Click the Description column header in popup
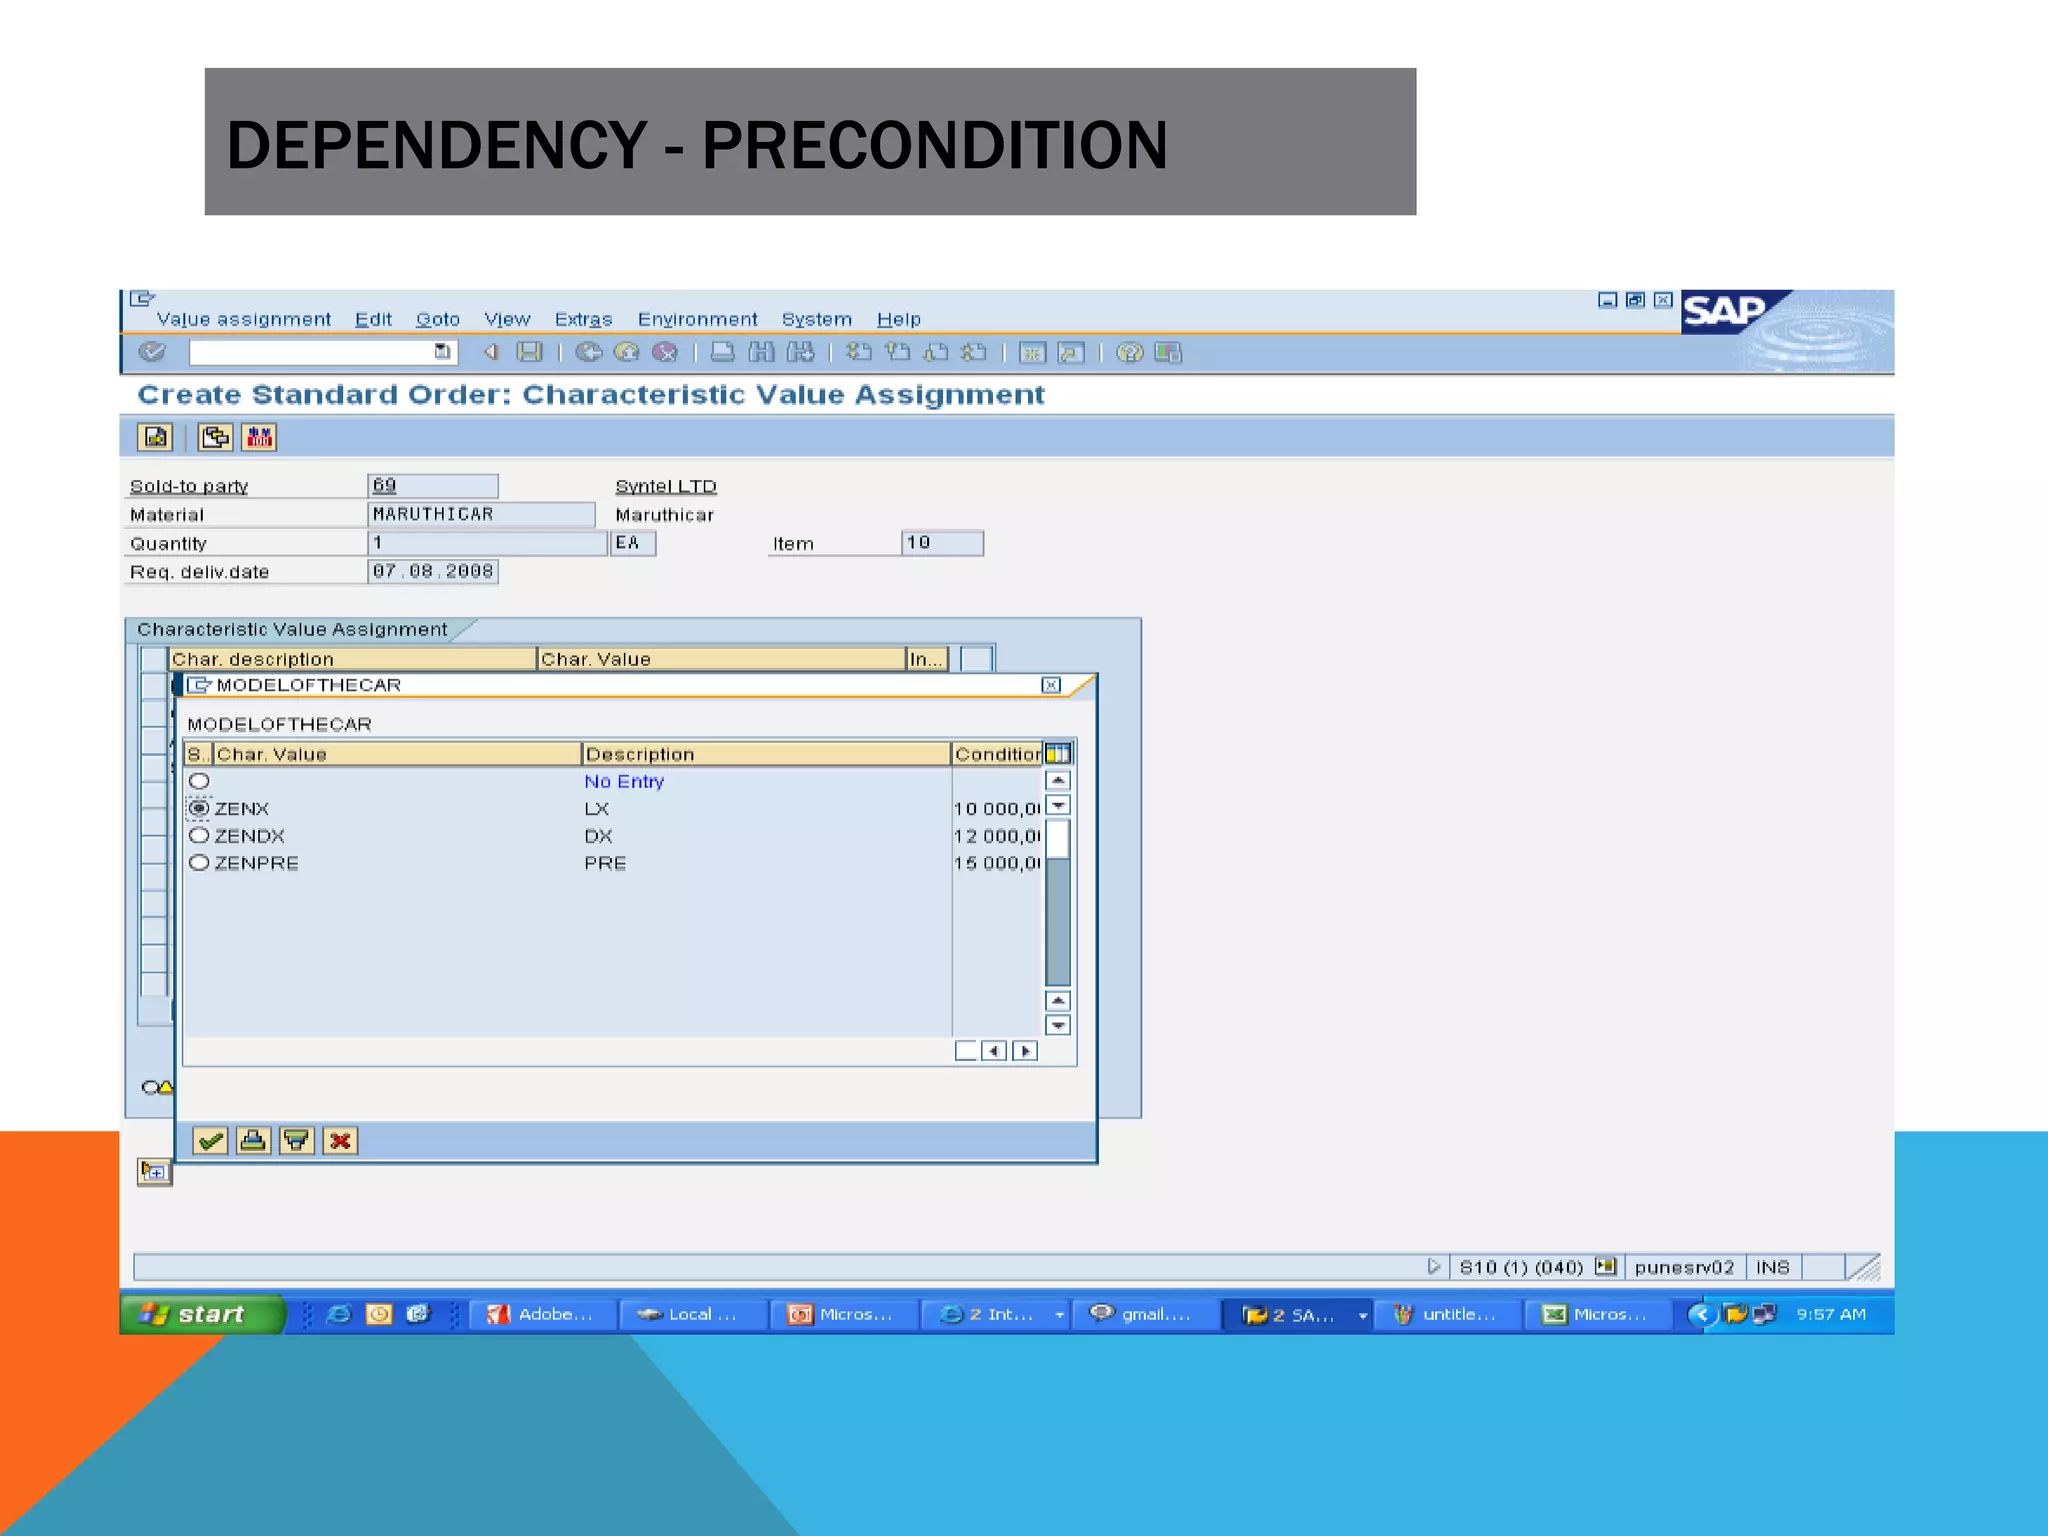This screenshot has width=2048, height=1536. 765,754
